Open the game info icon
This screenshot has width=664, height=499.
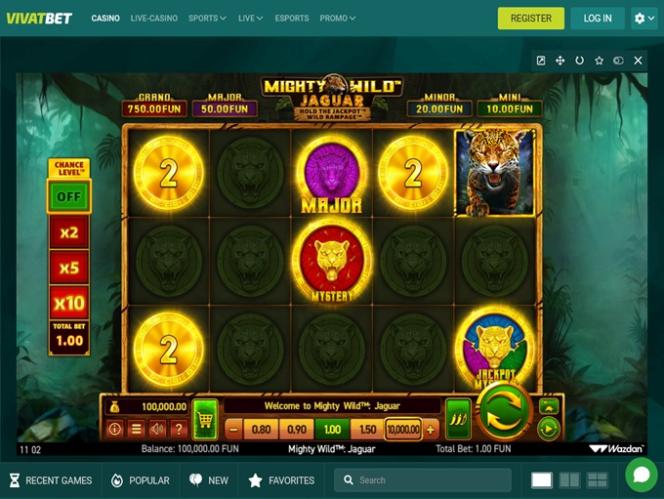pyautogui.click(x=114, y=429)
